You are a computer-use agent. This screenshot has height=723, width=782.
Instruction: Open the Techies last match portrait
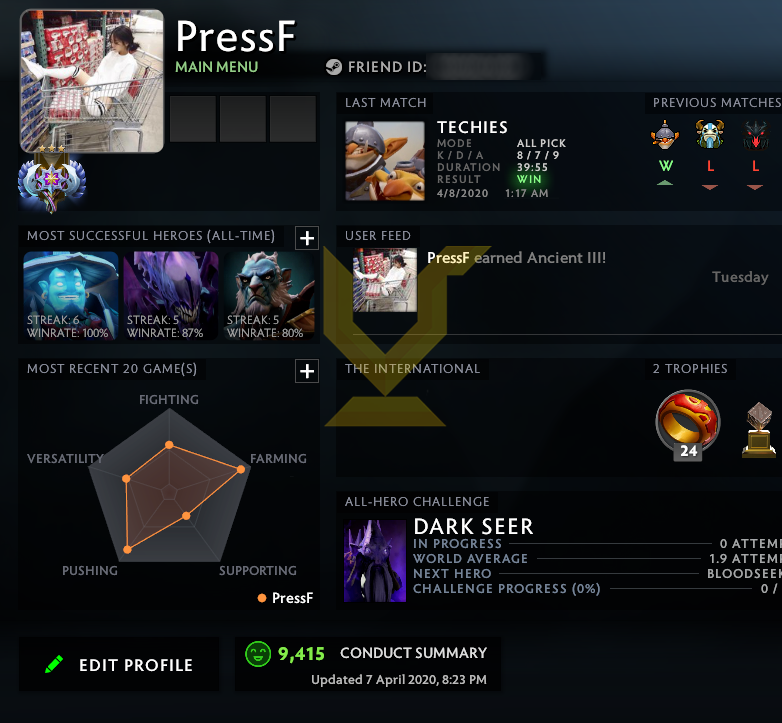(385, 161)
